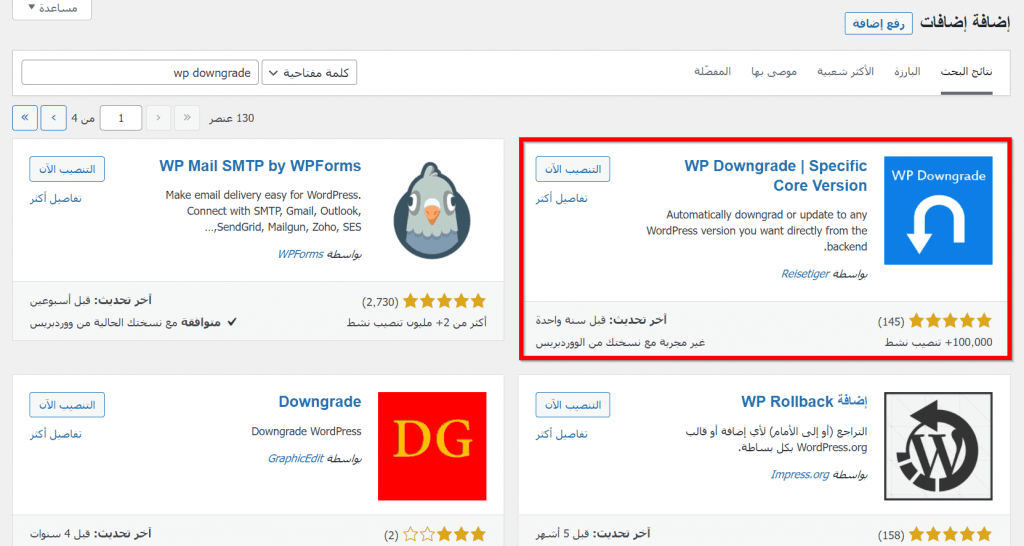Open the Reisetiger author link
1024x546 pixels.
point(804,273)
